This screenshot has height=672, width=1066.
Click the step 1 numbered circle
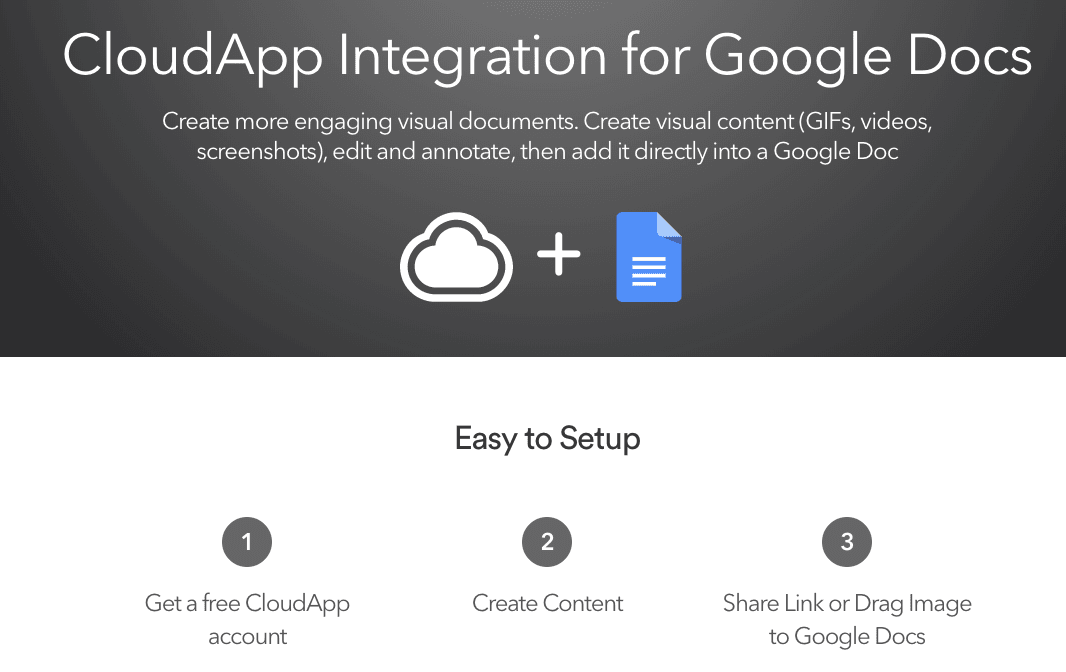[247, 542]
